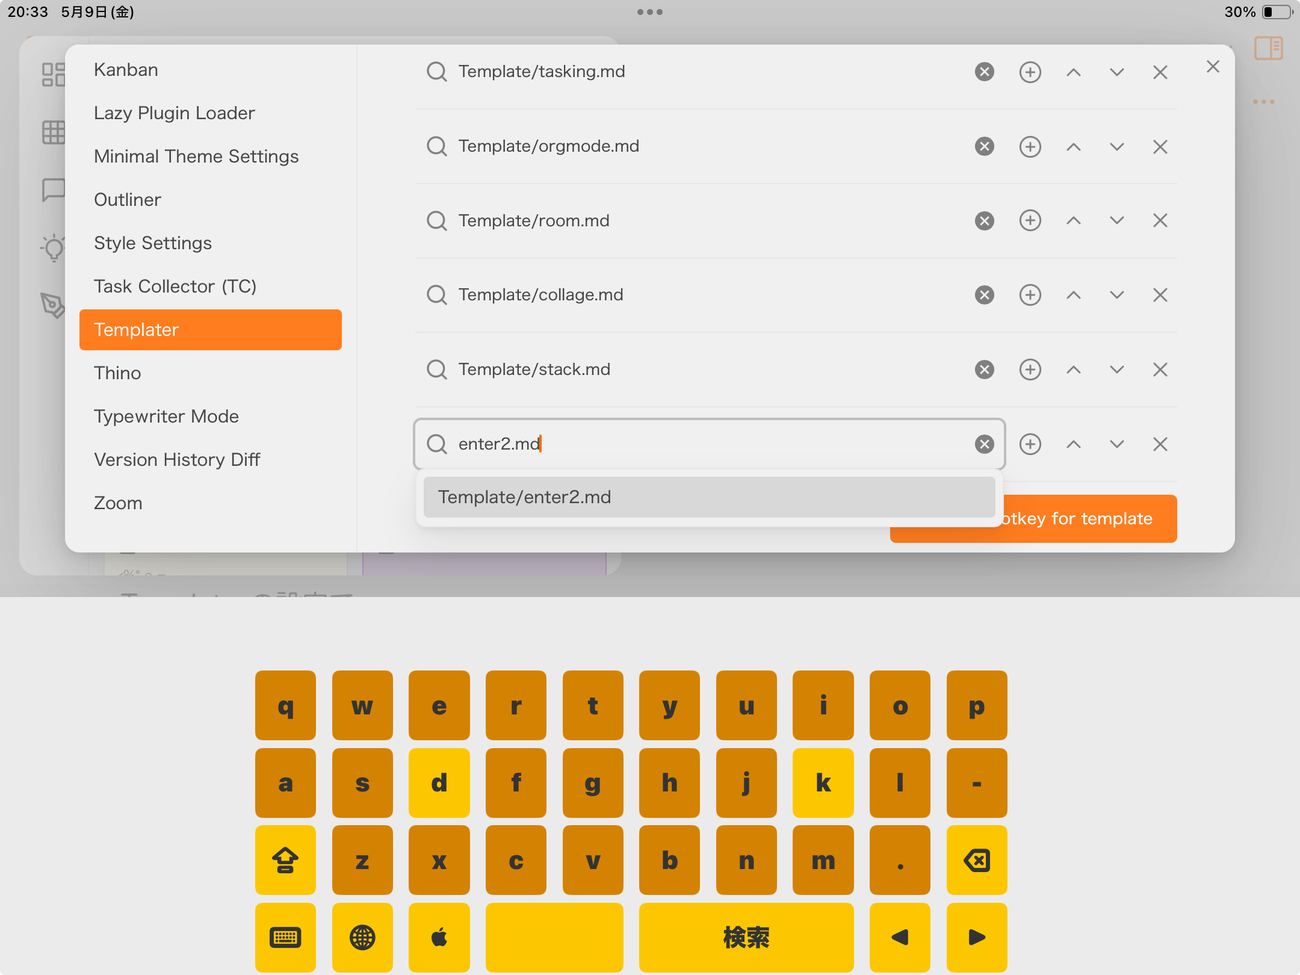The image size is (1300, 975).
Task: Move enter2.md row down
Action: tap(1117, 444)
